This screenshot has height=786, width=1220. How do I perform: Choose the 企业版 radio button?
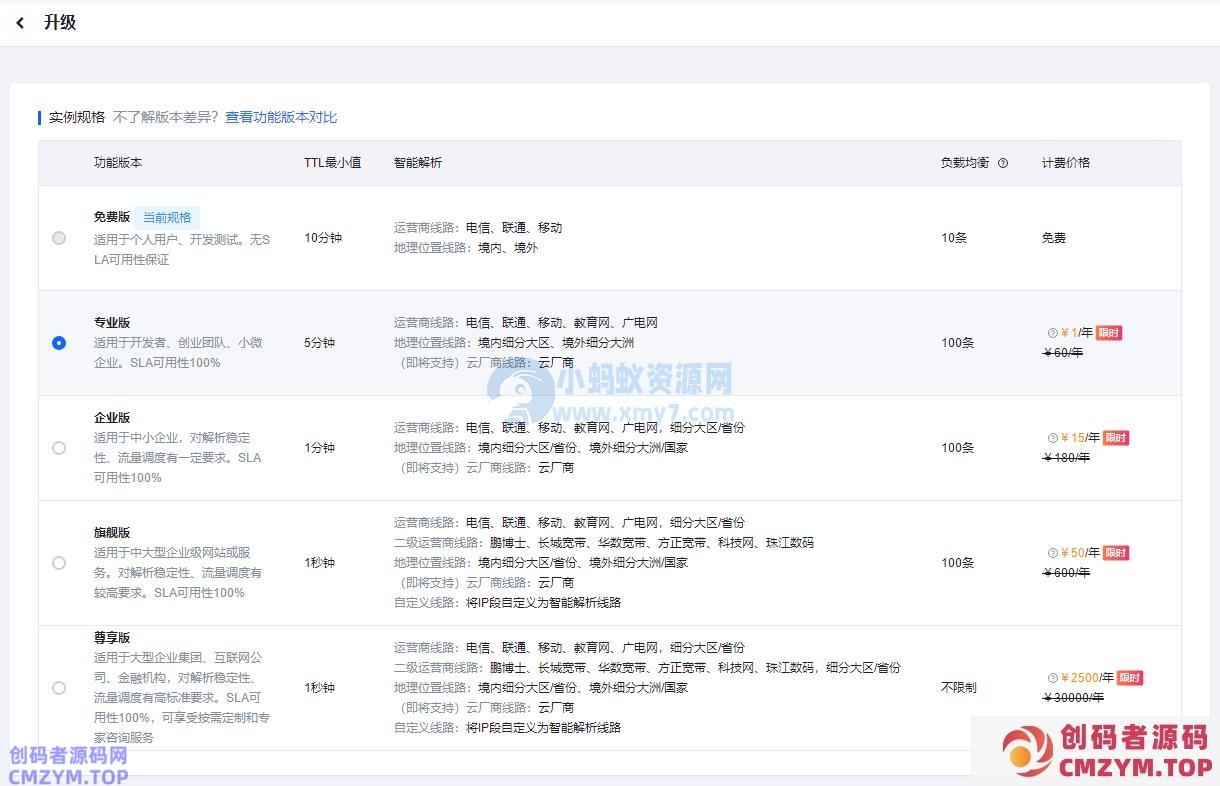point(59,448)
